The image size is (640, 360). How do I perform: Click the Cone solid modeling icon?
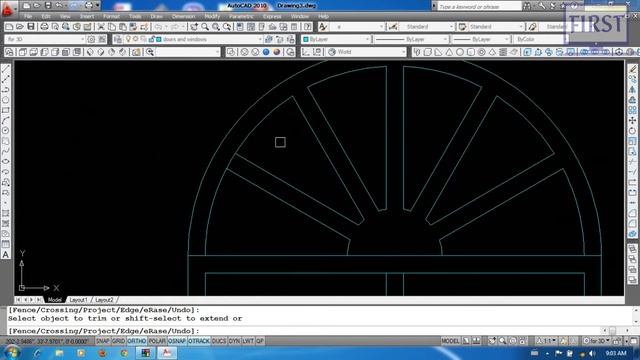click(449, 52)
